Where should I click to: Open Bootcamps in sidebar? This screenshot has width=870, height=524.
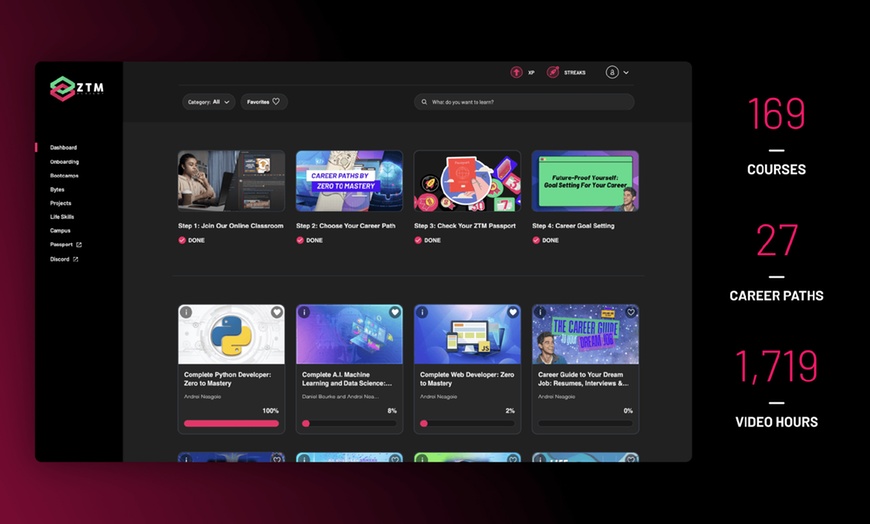[x=64, y=176]
